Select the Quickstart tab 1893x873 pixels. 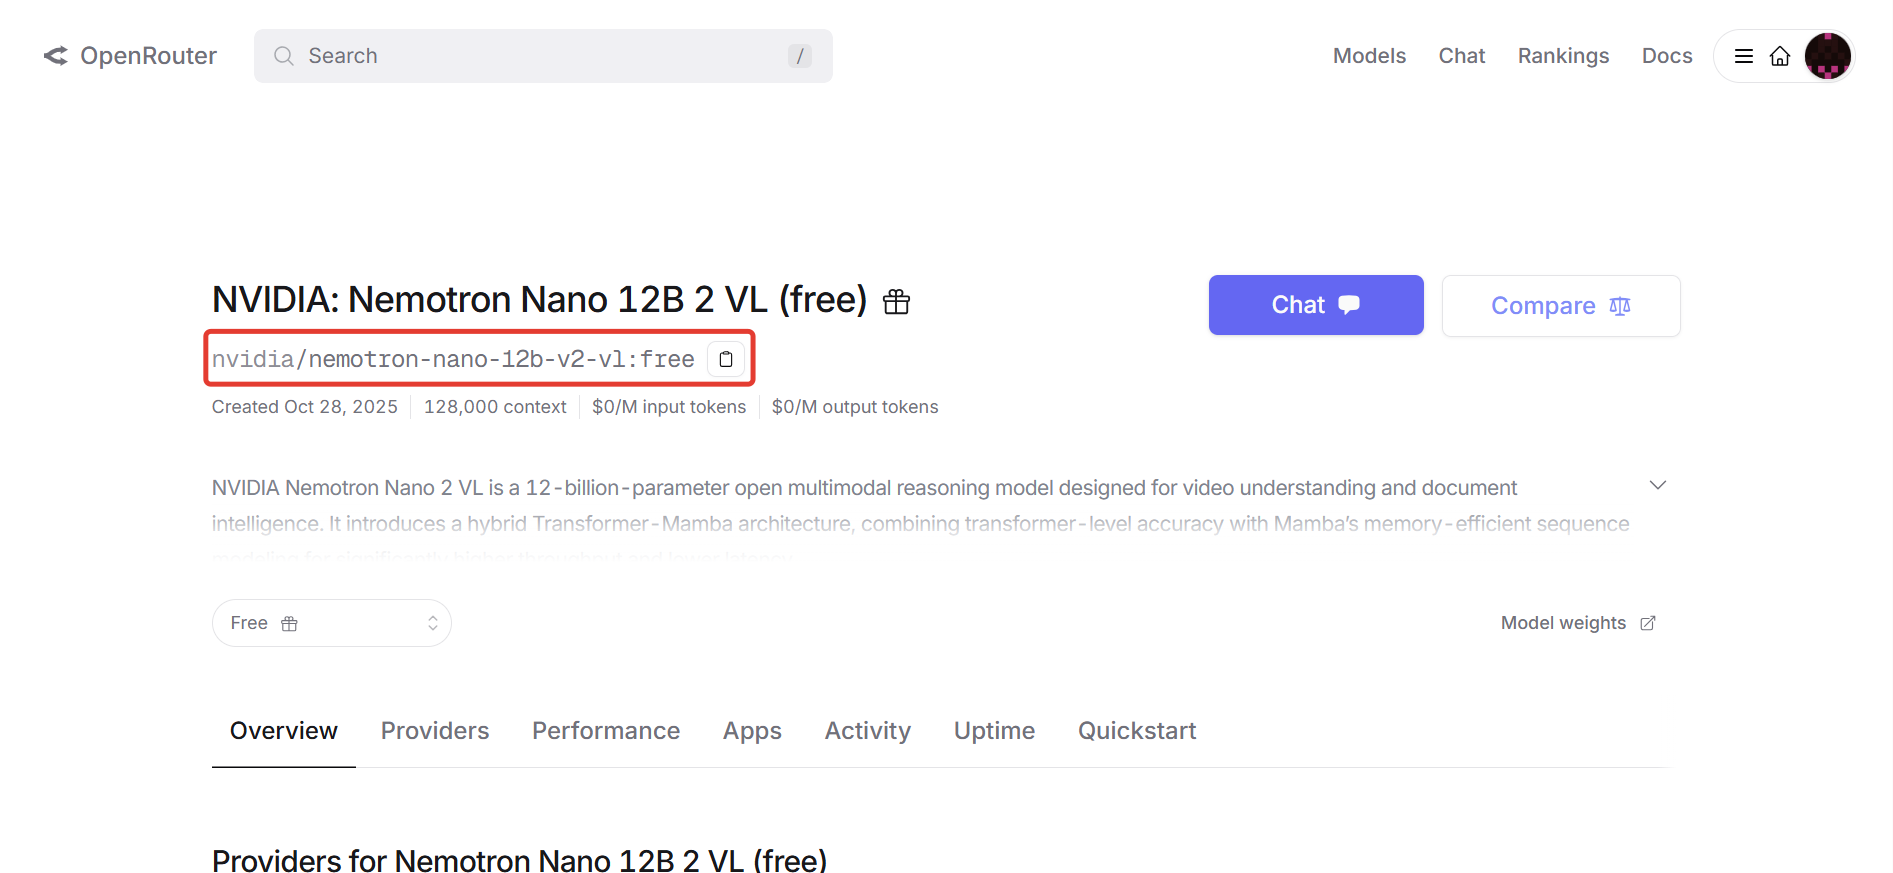1136,731
